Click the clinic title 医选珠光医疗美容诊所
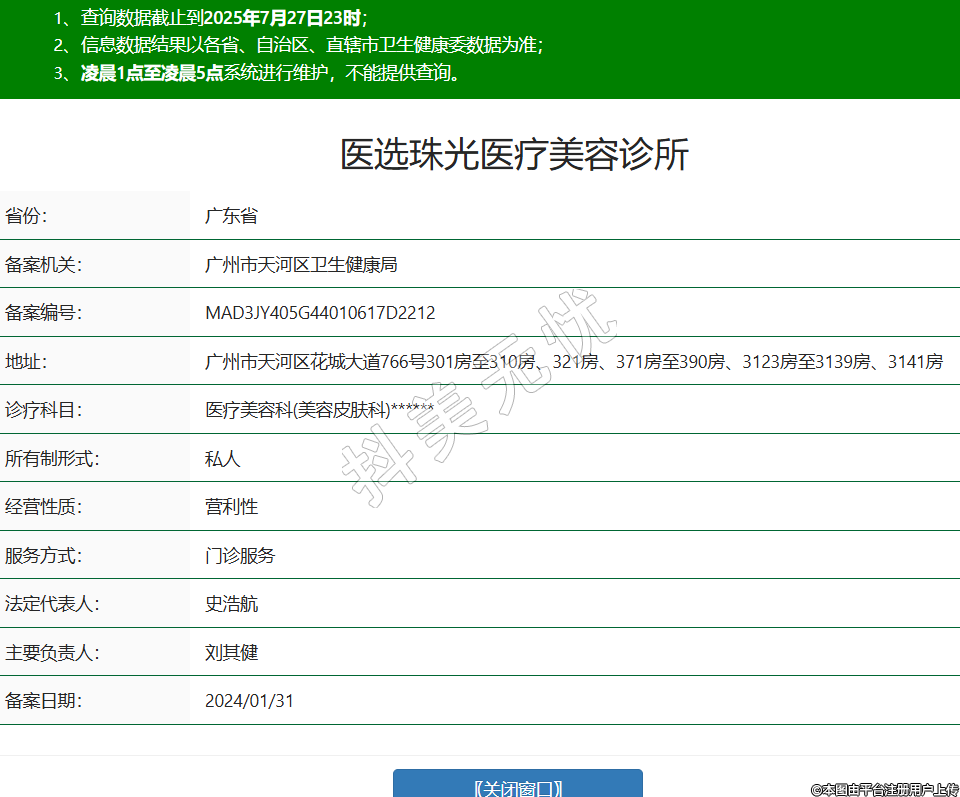The image size is (960, 797). [514, 155]
